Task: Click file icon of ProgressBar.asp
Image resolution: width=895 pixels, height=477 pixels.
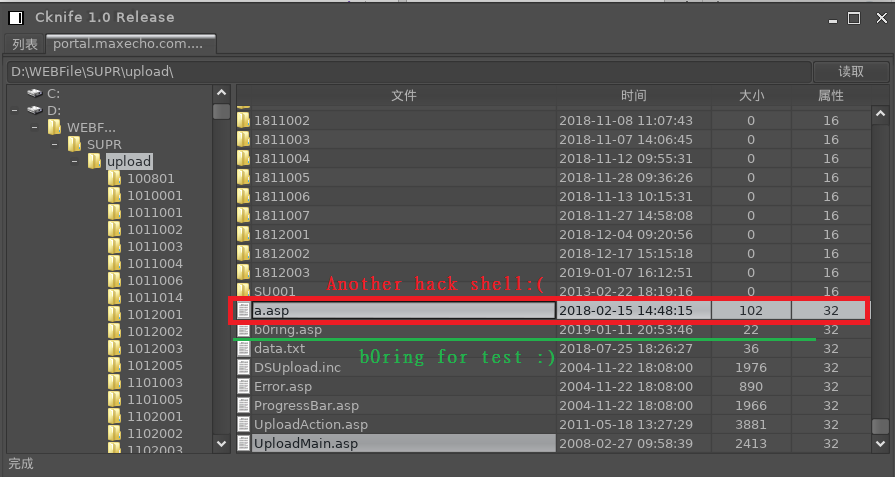Action: (244, 406)
